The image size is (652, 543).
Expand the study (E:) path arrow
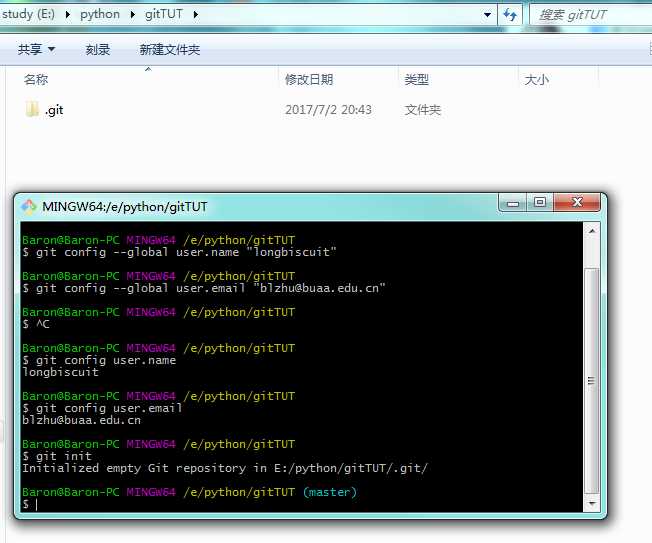coord(68,15)
